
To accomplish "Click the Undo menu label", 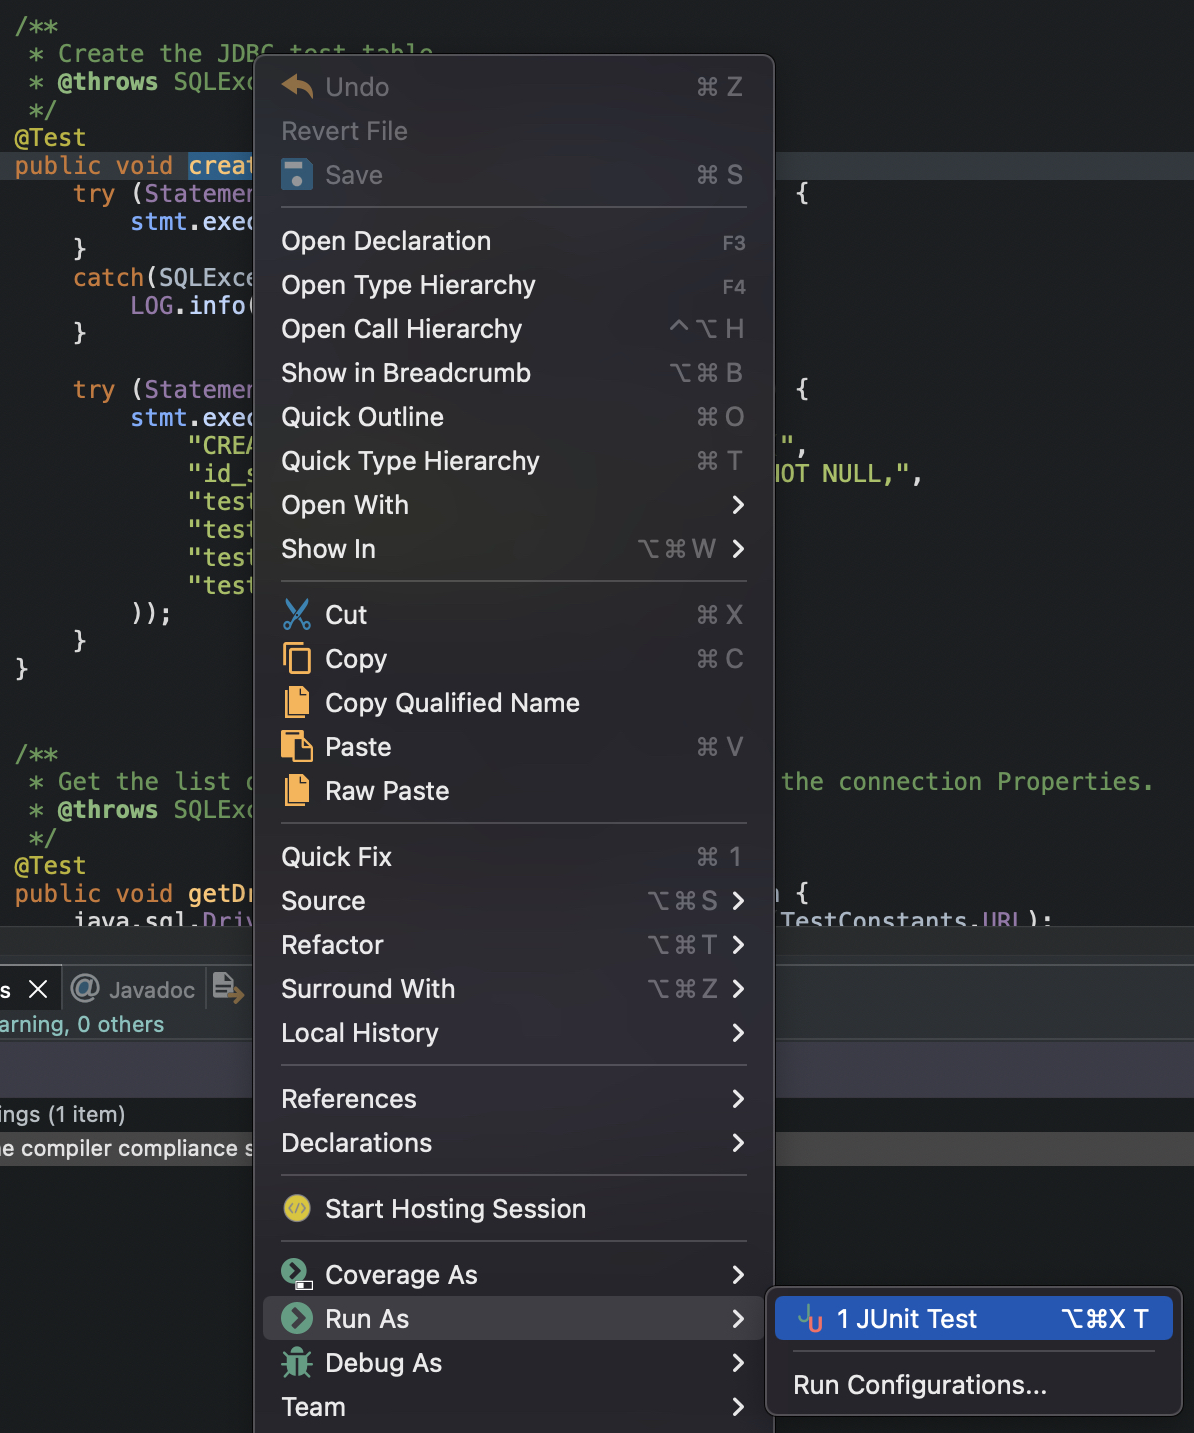I will pyautogui.click(x=357, y=87).
